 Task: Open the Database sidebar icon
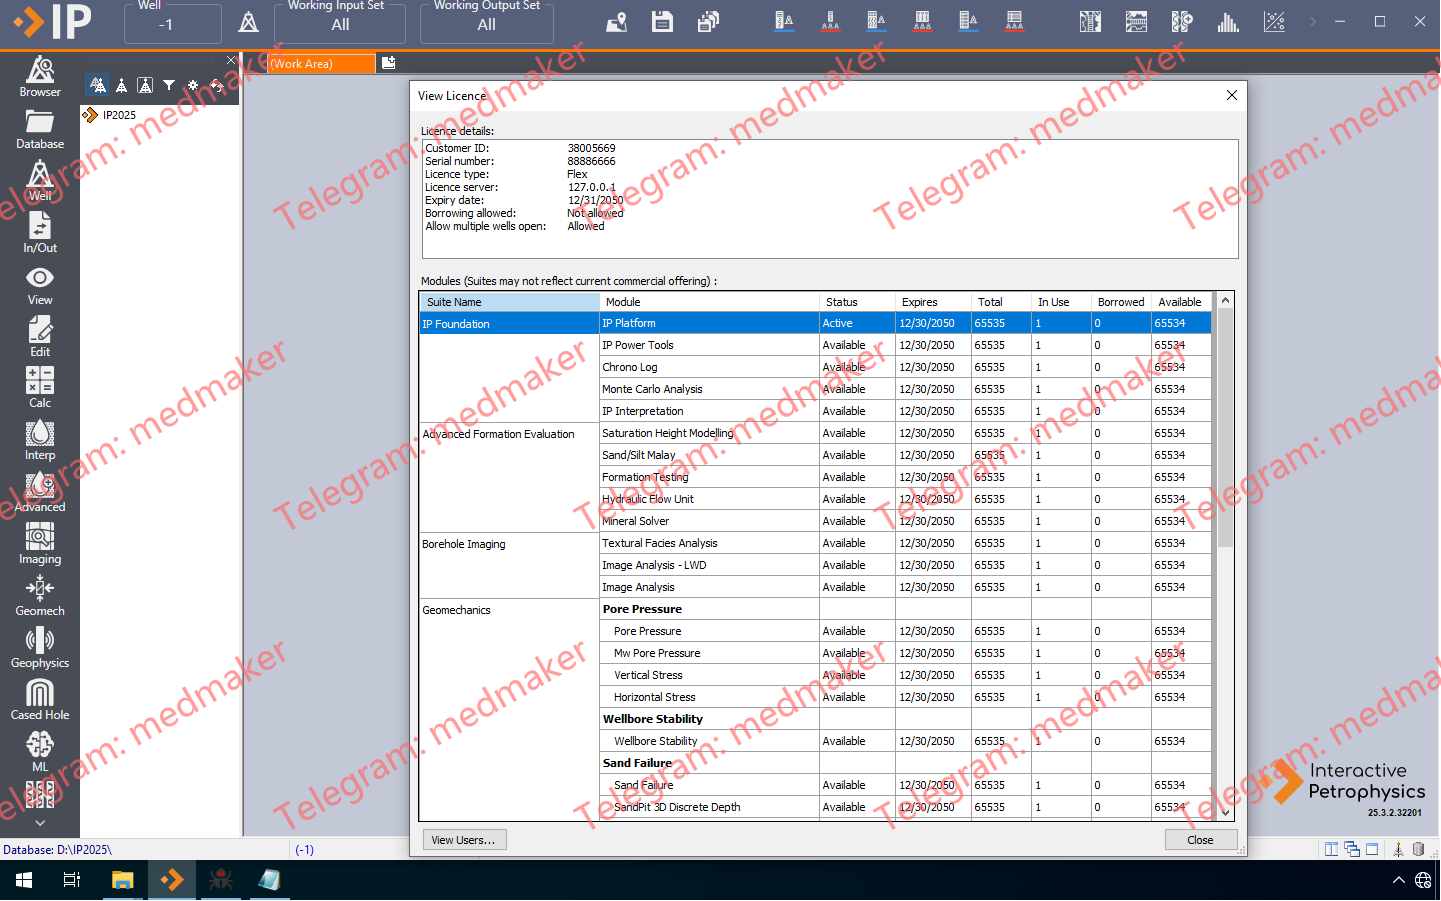pyautogui.click(x=40, y=128)
